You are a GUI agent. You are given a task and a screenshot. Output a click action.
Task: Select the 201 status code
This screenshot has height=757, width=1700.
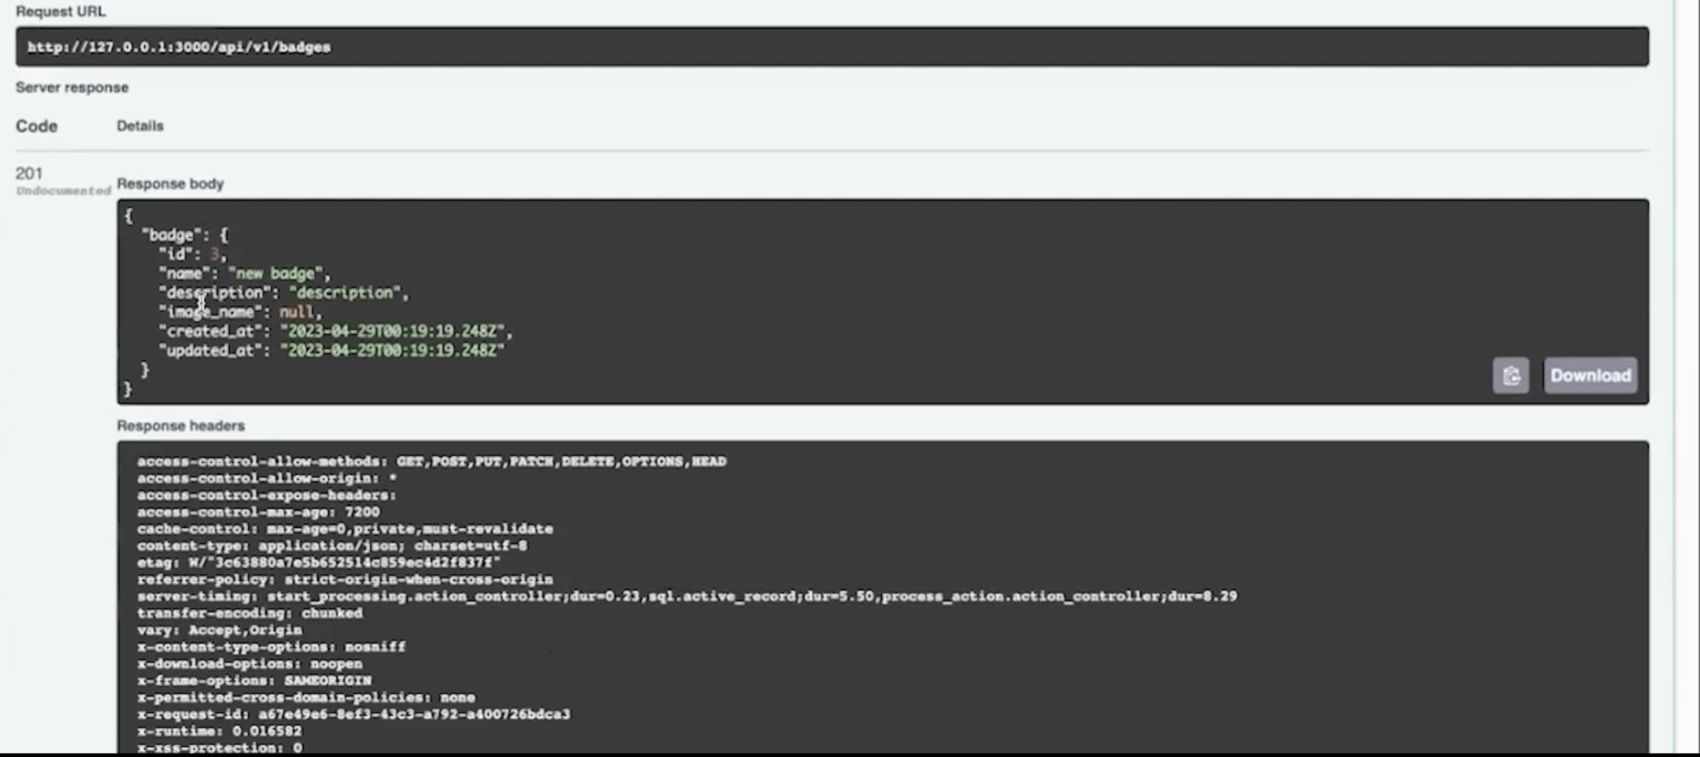click(x=29, y=174)
